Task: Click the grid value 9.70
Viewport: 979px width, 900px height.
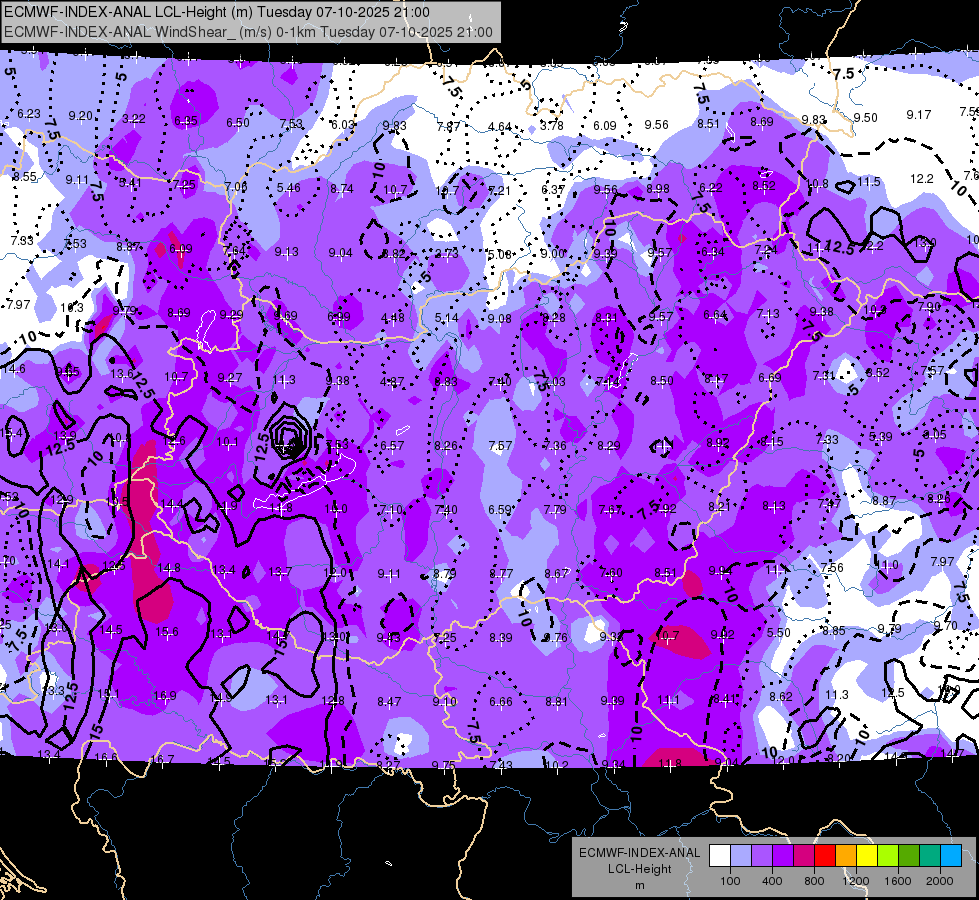Action: click(945, 625)
